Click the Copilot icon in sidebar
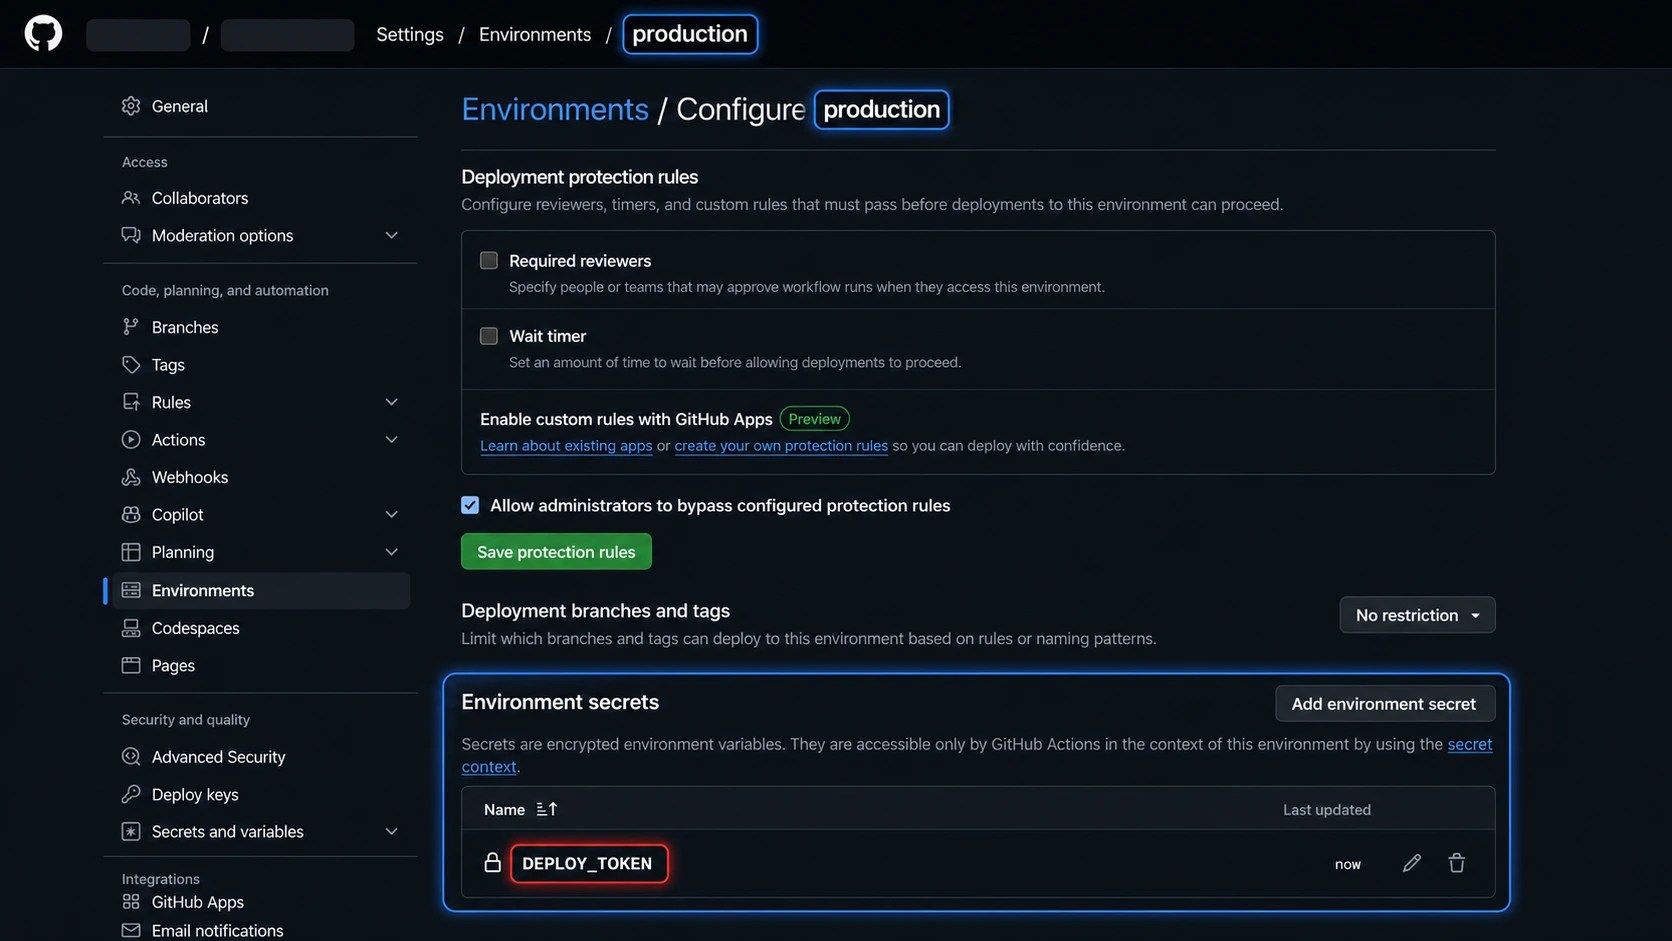The height and width of the screenshot is (941, 1672). [131, 515]
